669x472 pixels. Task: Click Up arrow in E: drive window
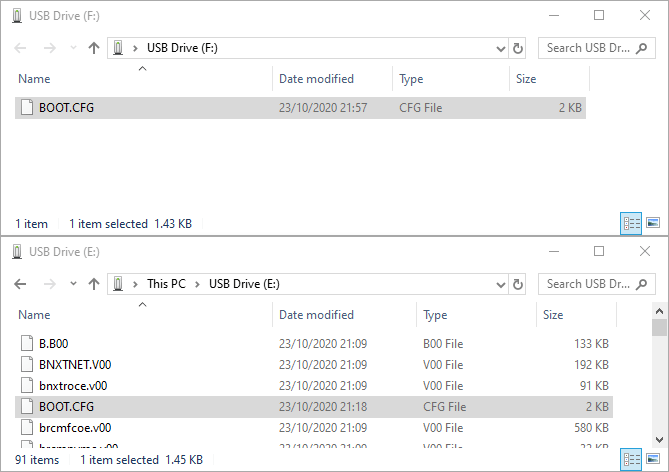click(x=94, y=284)
